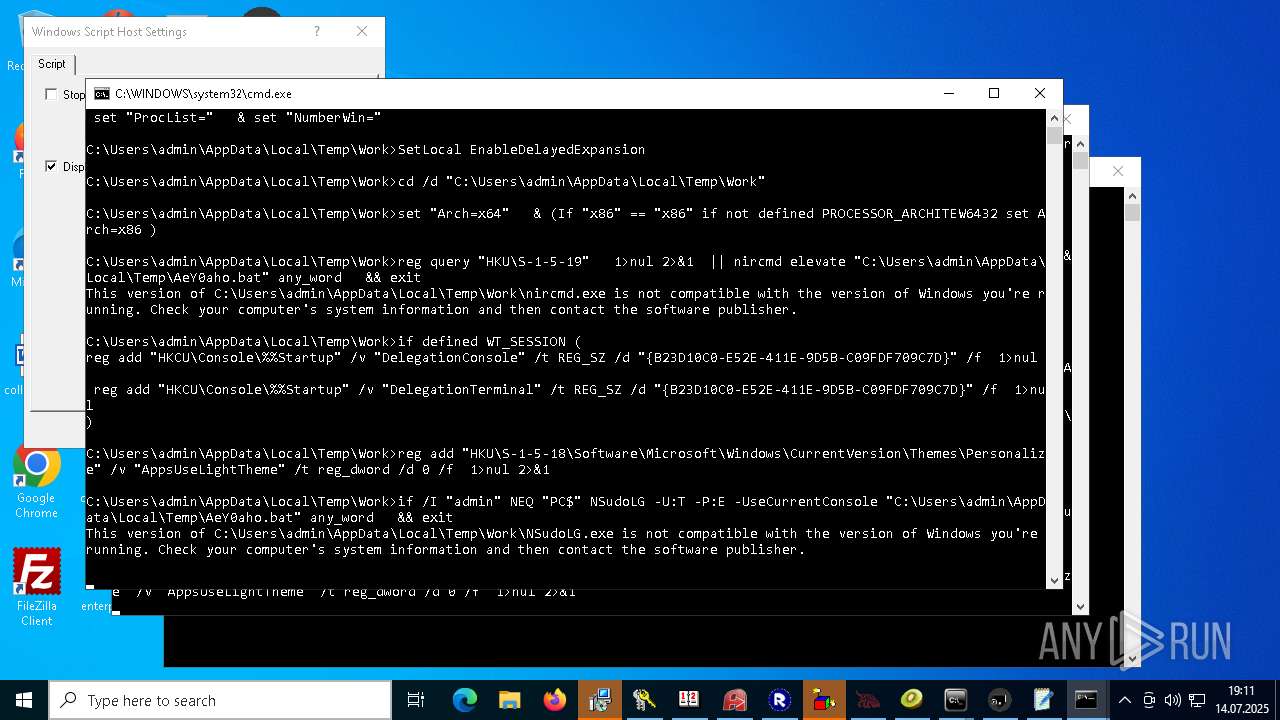The height and width of the screenshot is (720, 1280).
Task: Click the 'SetLocal EnableDelayedExpansion' line
Action: (x=366, y=150)
